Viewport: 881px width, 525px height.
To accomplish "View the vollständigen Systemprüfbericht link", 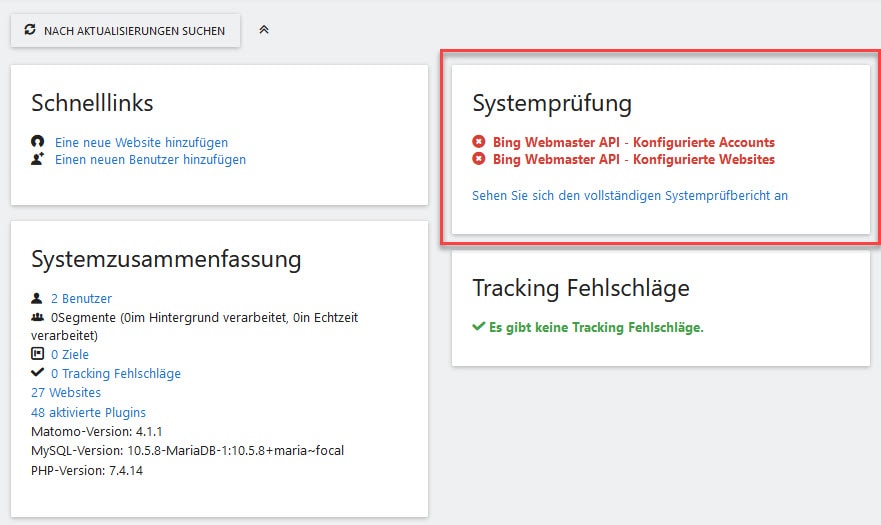I will 630,196.
